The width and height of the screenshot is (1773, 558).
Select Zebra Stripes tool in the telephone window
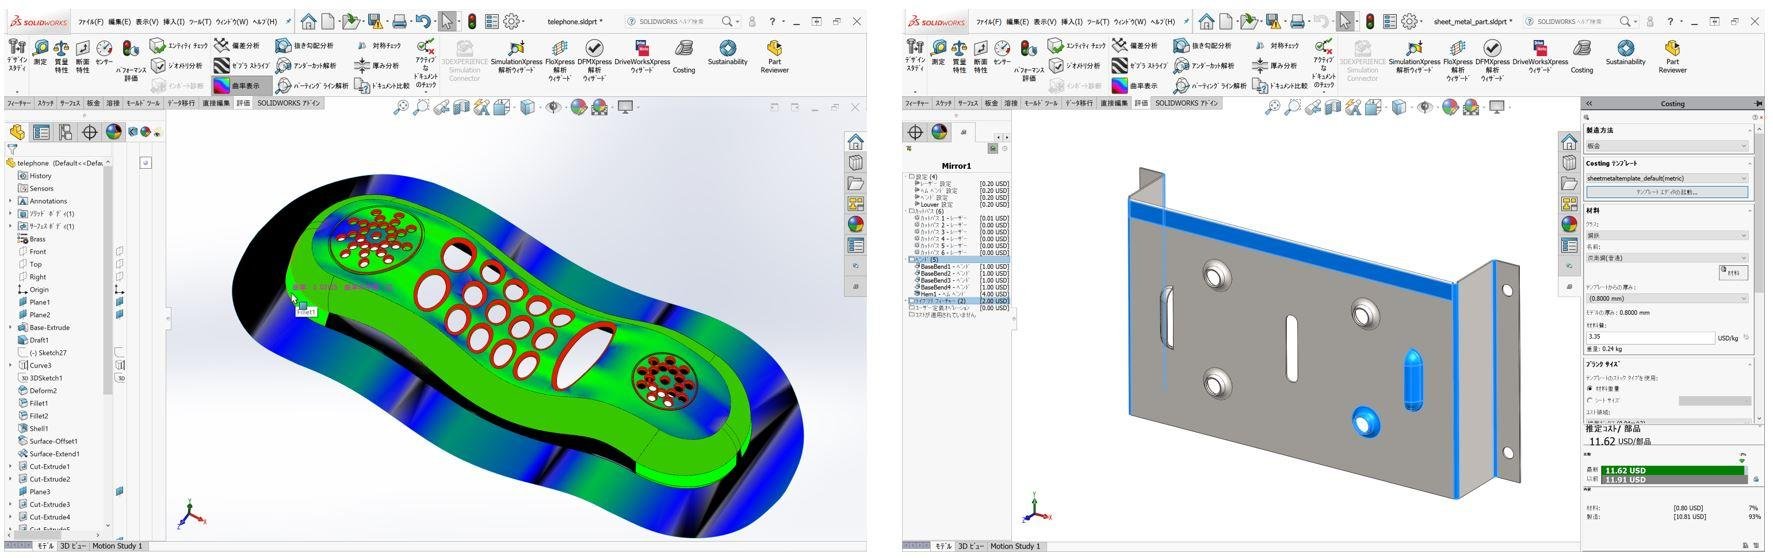pyautogui.click(x=241, y=66)
